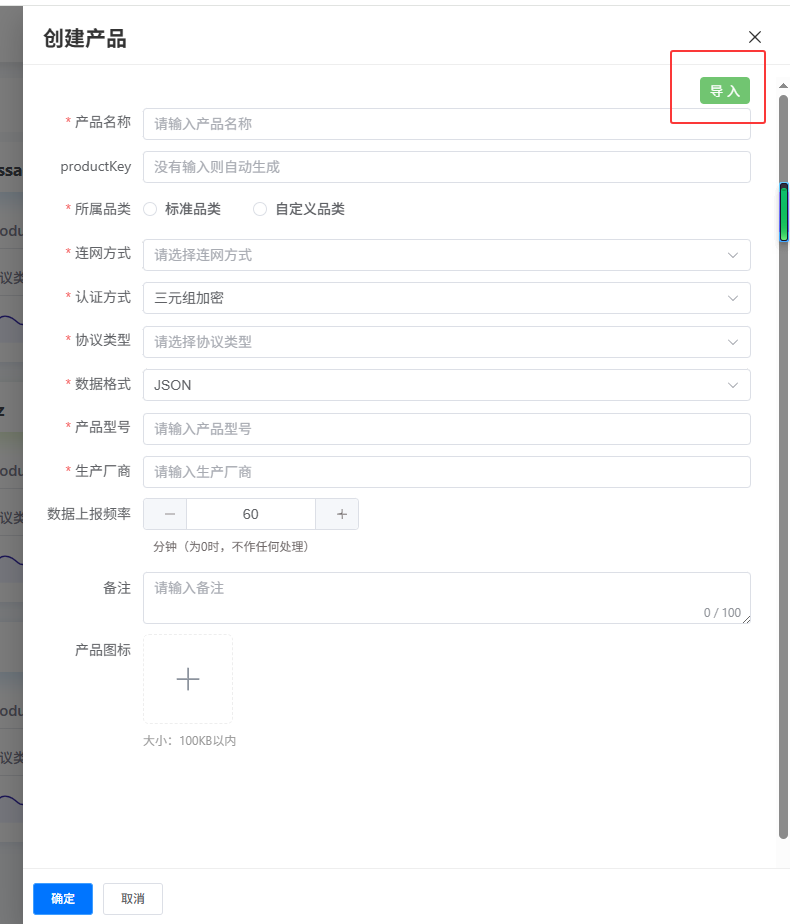Viewport: 790px width, 924px height.
Task: Click the green 导入 button
Action: point(724,91)
